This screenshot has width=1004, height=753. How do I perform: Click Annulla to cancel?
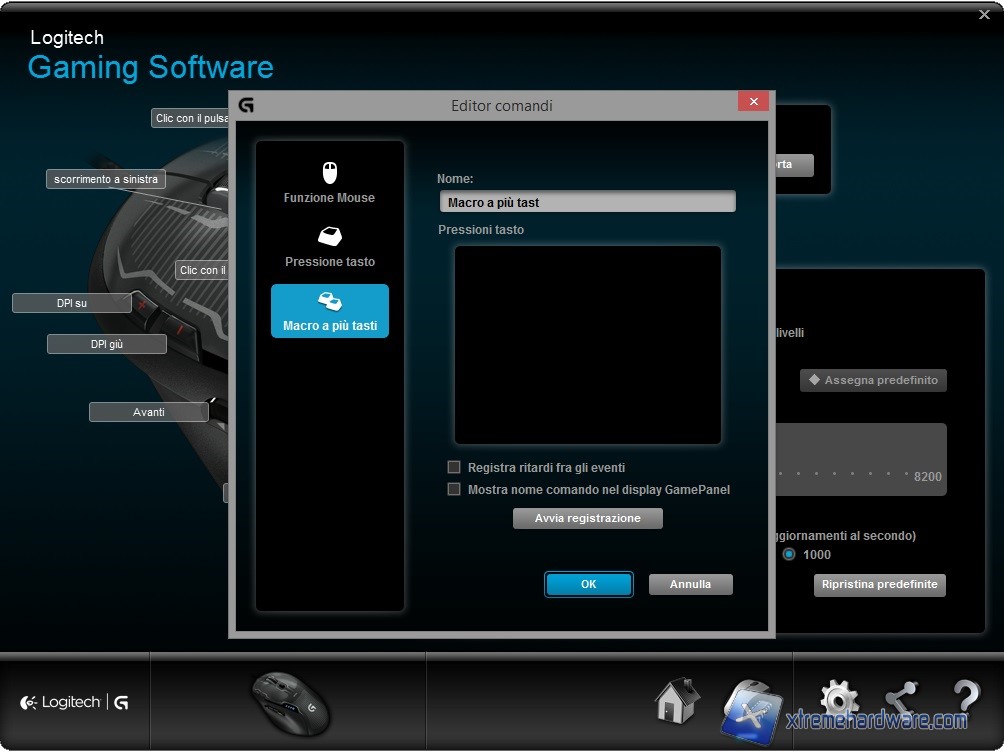tap(690, 584)
